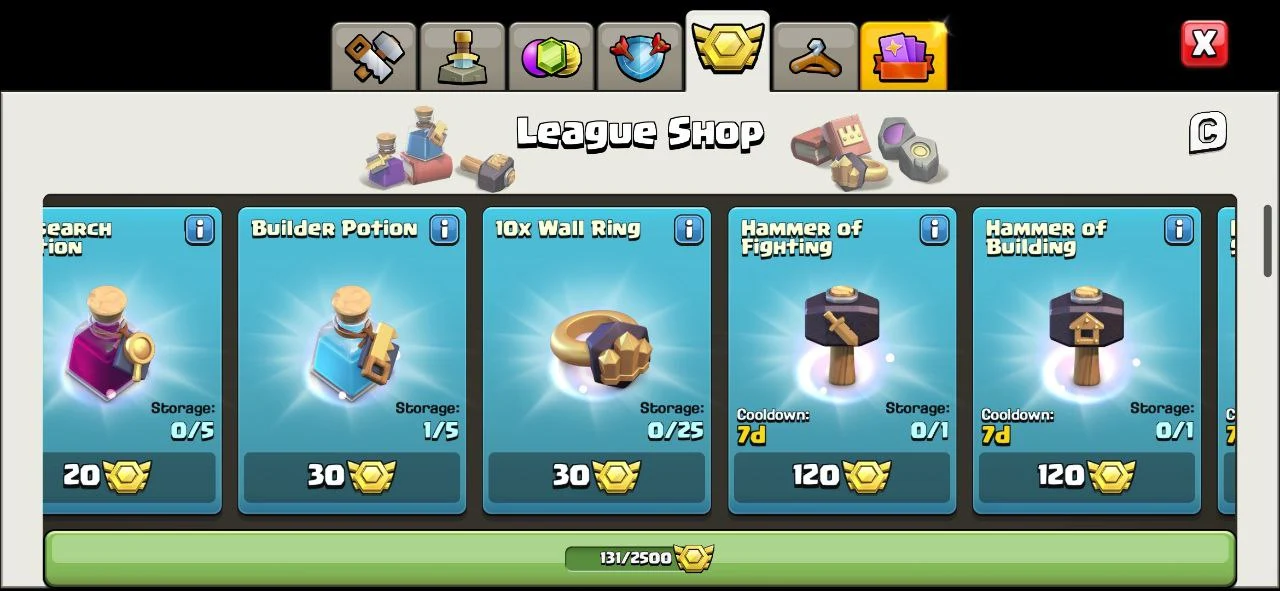Click the C icon beside League Shop
The image size is (1280, 591).
pyautogui.click(x=1207, y=132)
